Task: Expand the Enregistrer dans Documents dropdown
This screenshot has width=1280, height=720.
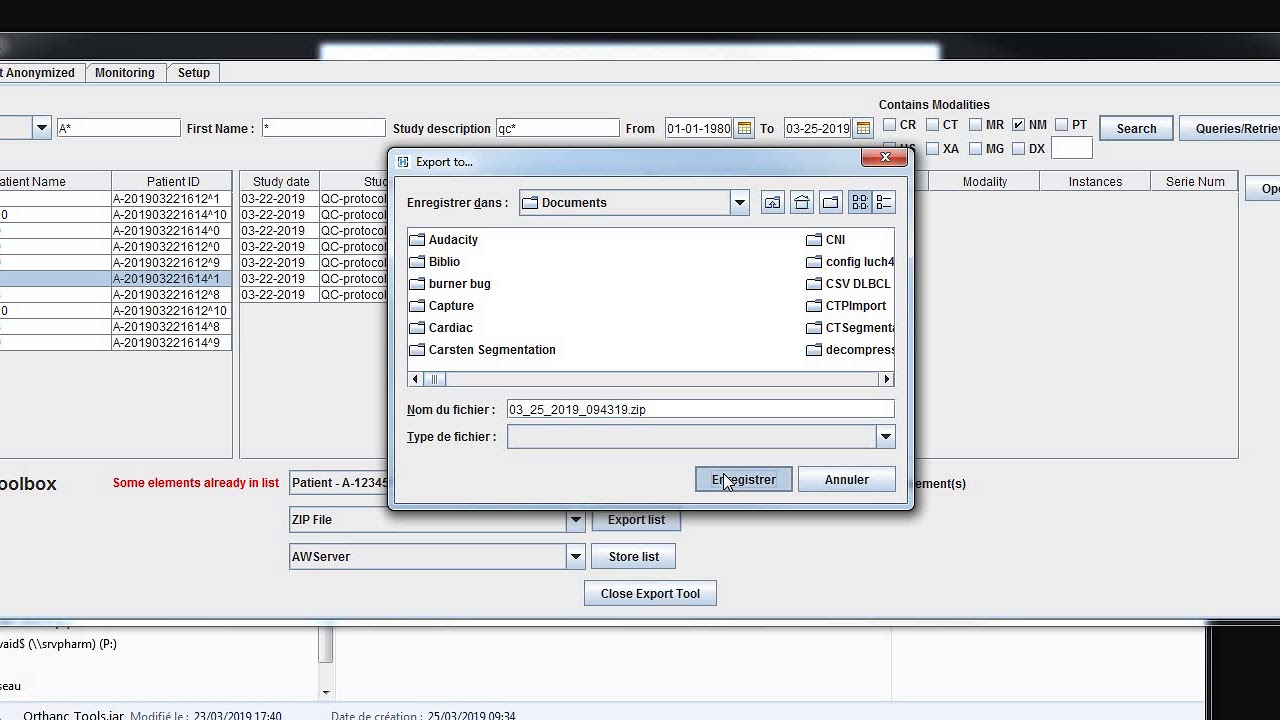Action: (x=739, y=203)
